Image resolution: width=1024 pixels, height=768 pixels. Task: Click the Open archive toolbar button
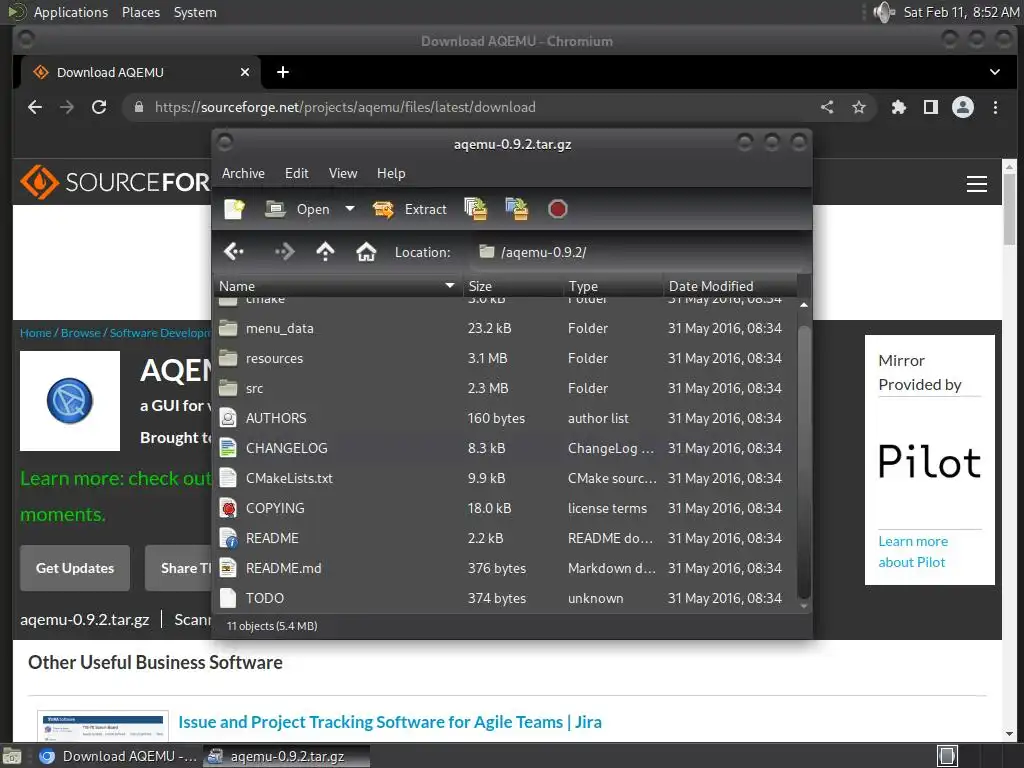point(298,209)
